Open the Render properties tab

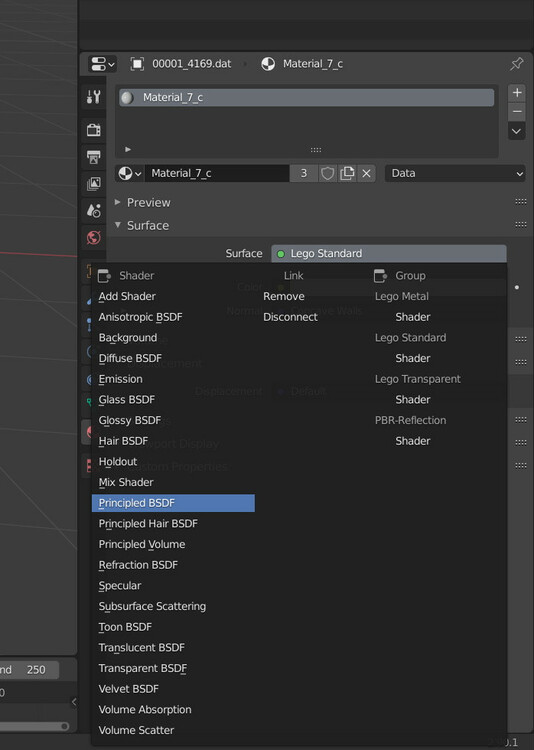93,130
